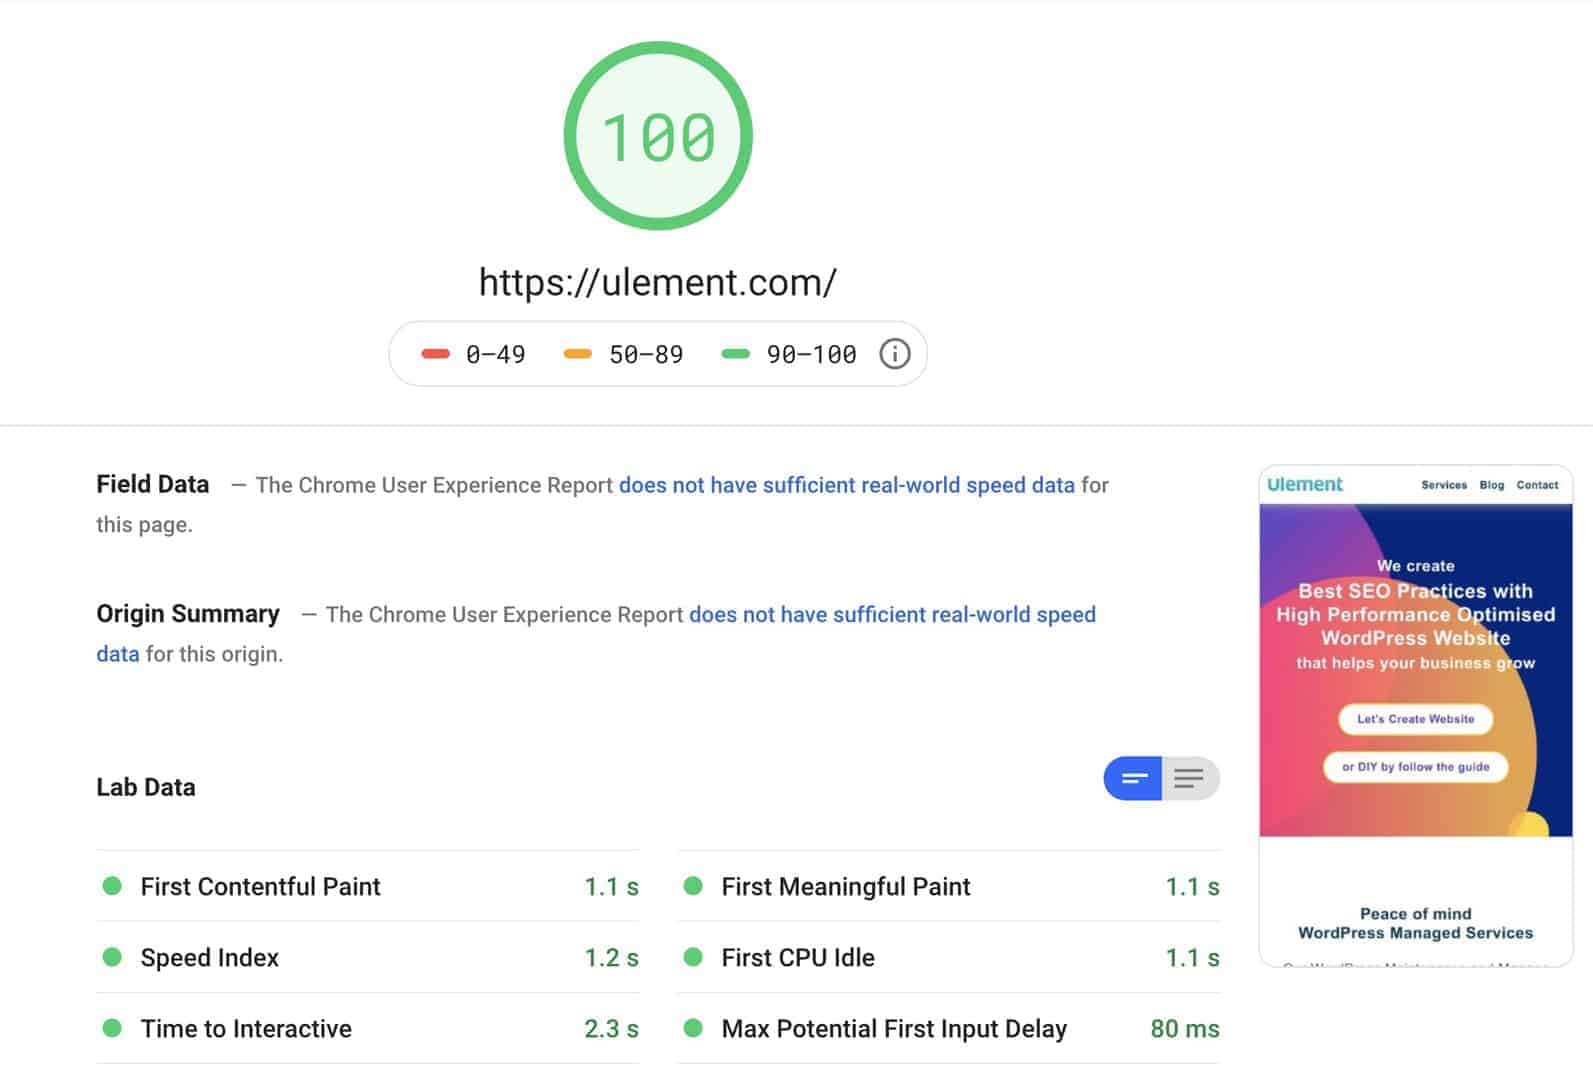This screenshot has height=1080, width=1593.
Task: Click Services in the preview navigation
Action: [x=1444, y=485]
